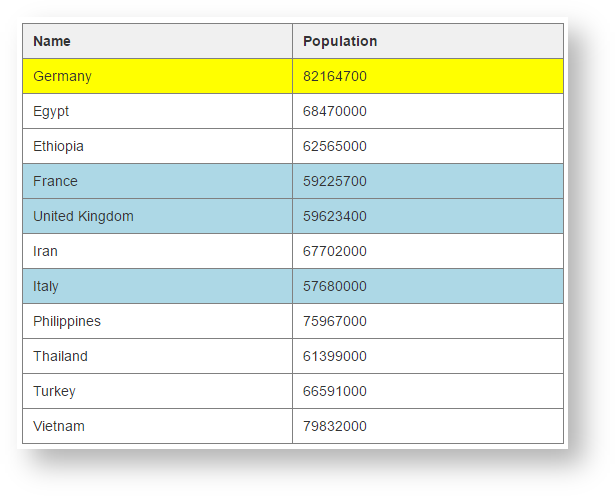Click Egypt's population 68470000
The width and height of the screenshot is (616, 497).
335,111
